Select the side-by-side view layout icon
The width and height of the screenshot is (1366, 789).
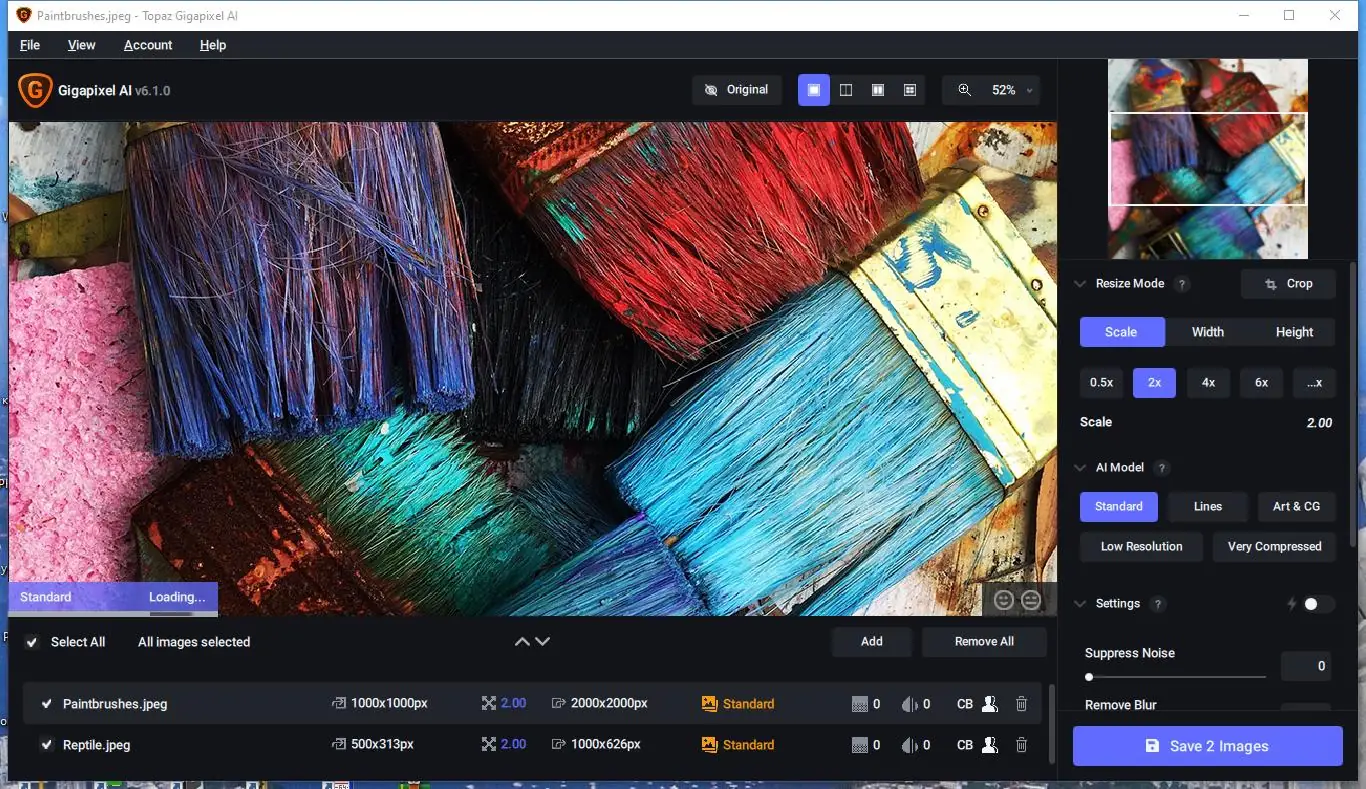(x=878, y=90)
